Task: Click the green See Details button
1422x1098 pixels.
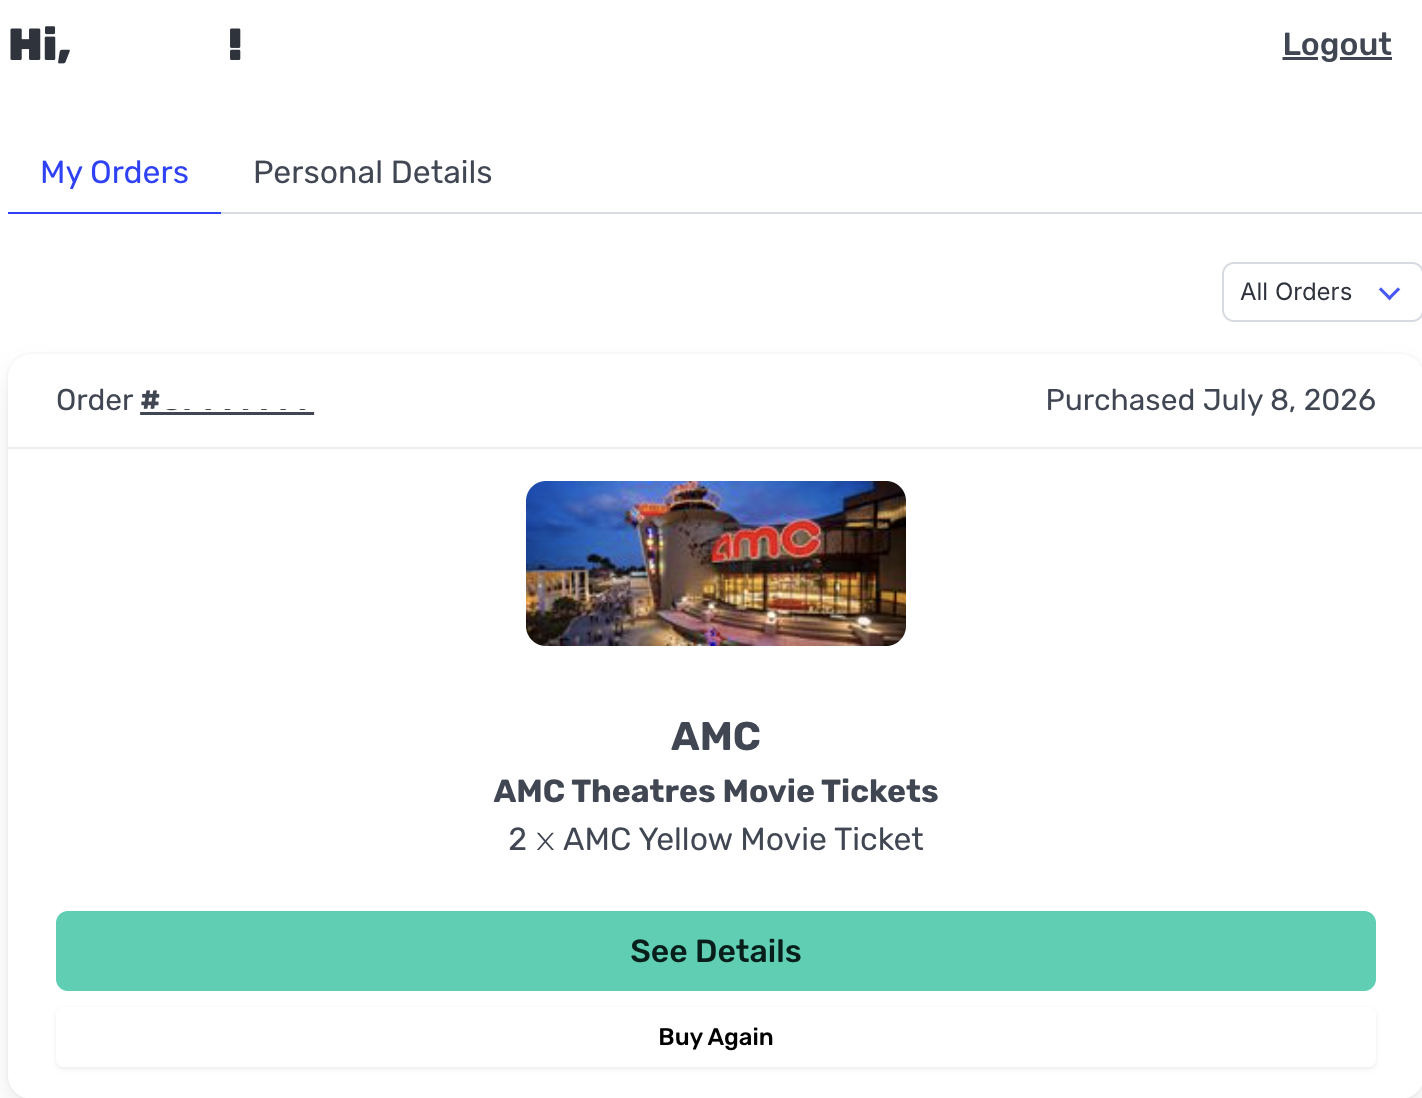Action: coord(716,951)
